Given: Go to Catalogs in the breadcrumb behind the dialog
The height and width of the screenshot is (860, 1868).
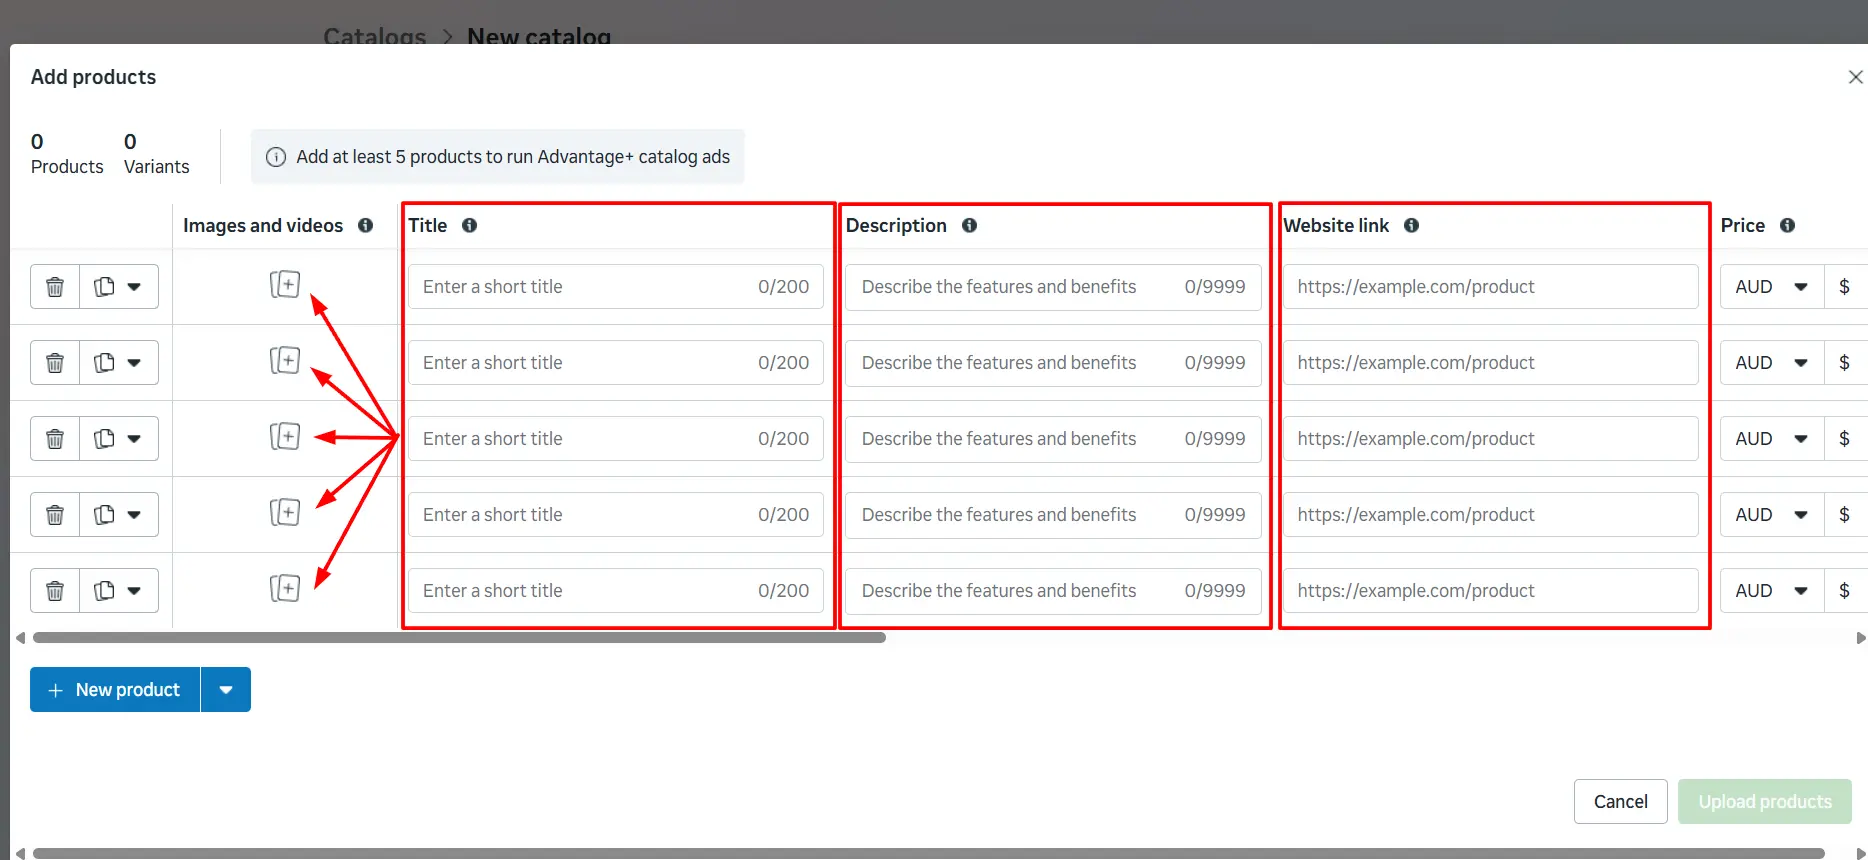Looking at the screenshot, I should coord(375,36).
